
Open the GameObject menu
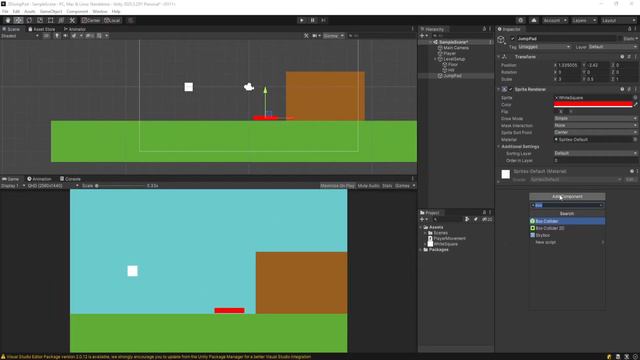tap(51, 11)
